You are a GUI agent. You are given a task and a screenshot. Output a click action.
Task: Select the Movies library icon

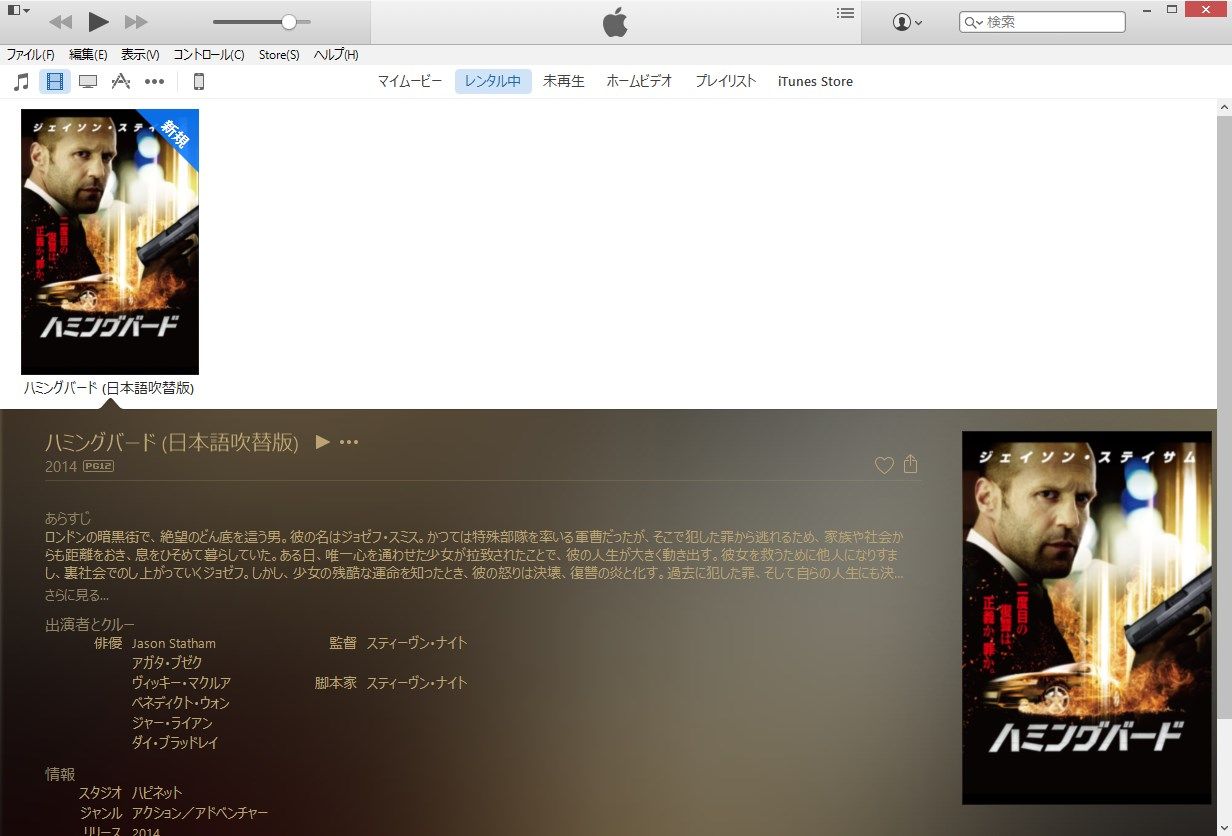55,82
